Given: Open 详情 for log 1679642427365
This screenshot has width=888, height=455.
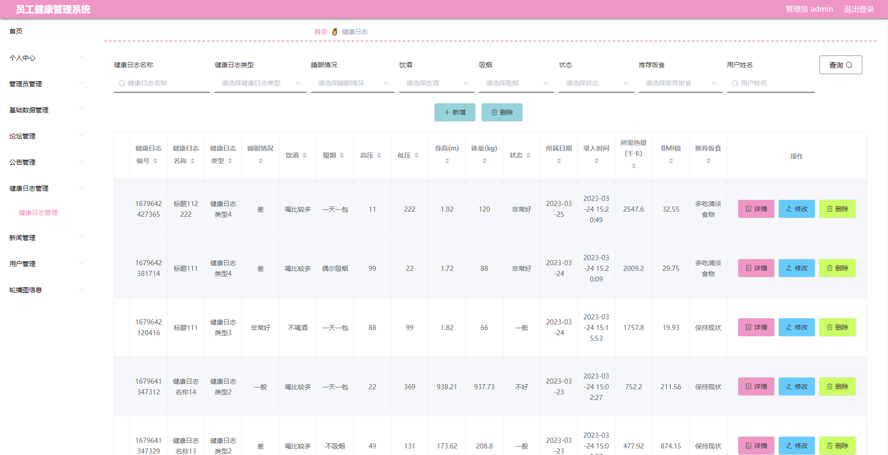Looking at the screenshot, I should [756, 209].
